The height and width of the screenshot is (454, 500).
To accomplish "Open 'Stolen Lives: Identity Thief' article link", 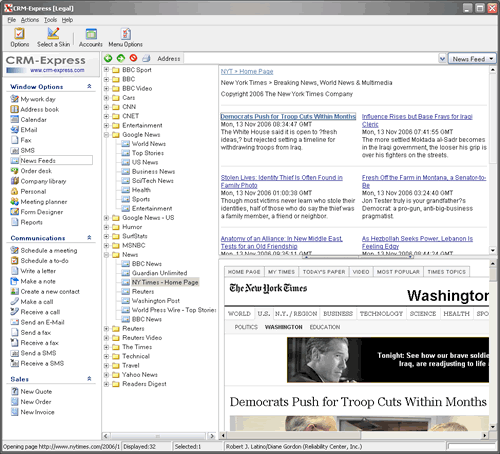I will pos(282,182).
